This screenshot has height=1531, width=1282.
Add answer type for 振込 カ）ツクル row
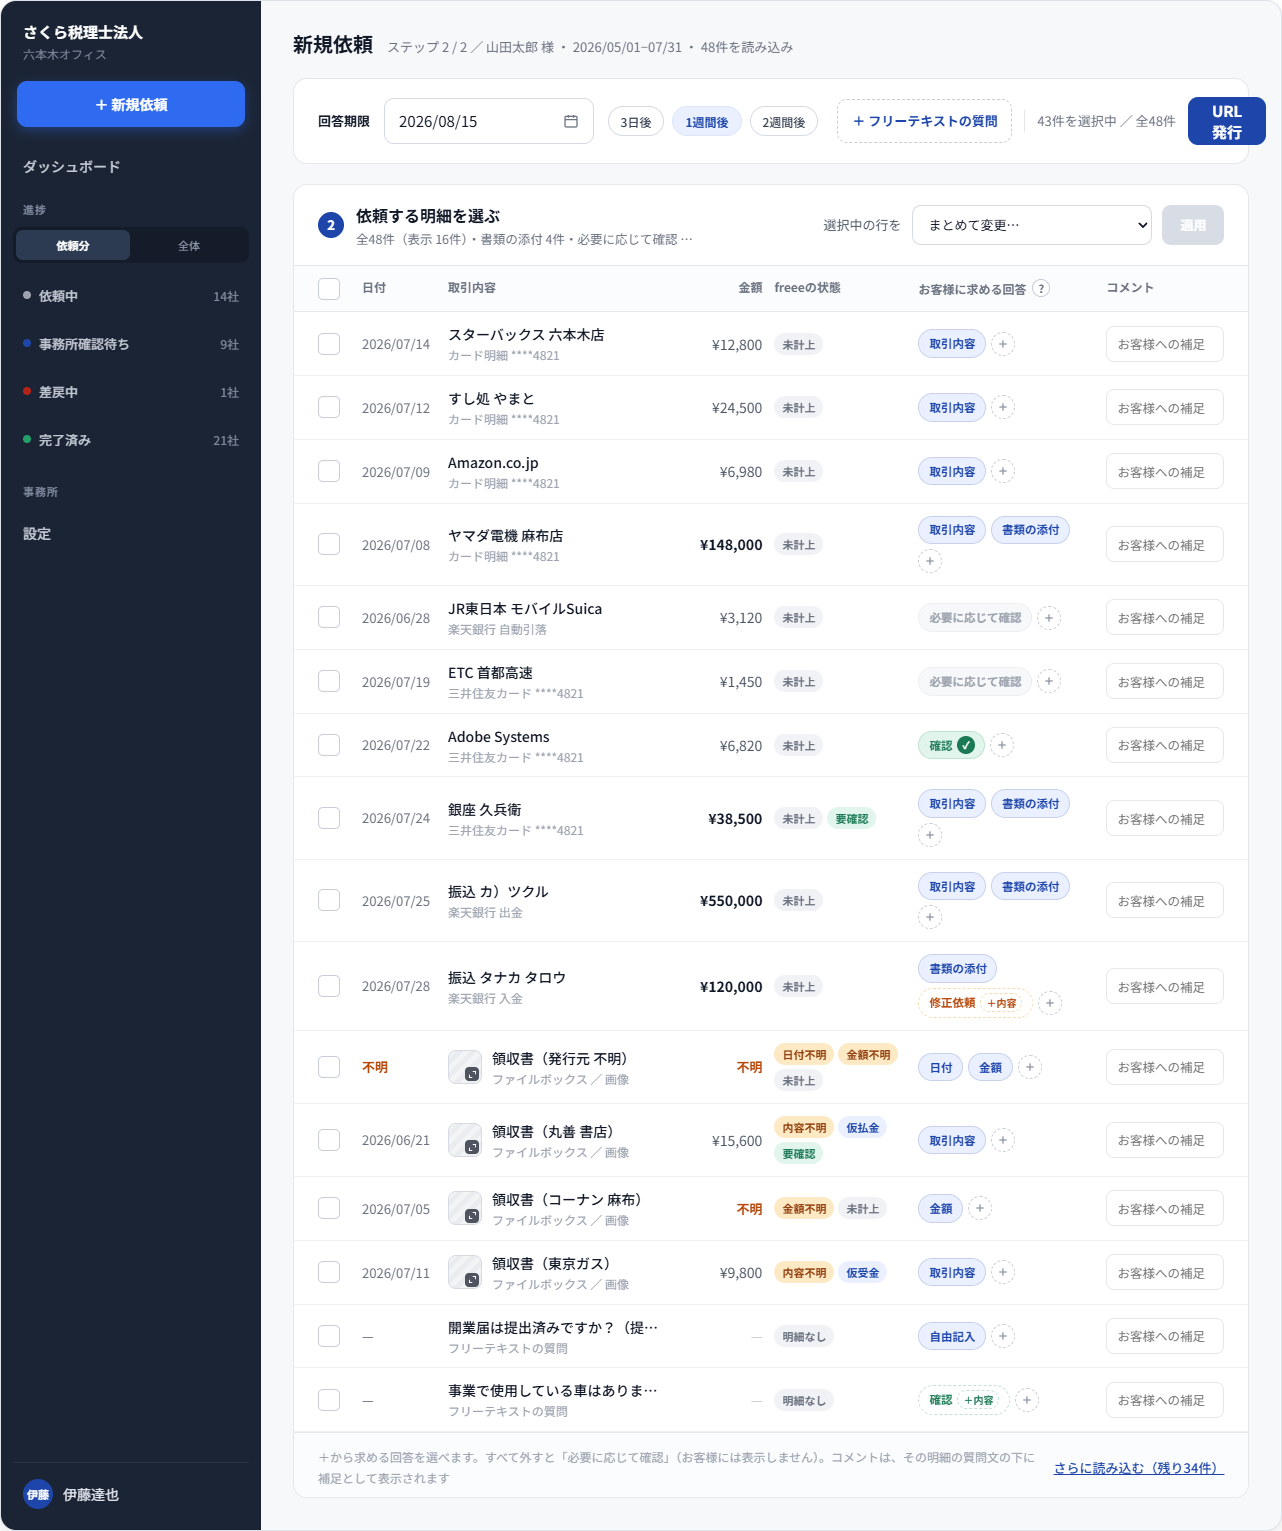coord(930,917)
